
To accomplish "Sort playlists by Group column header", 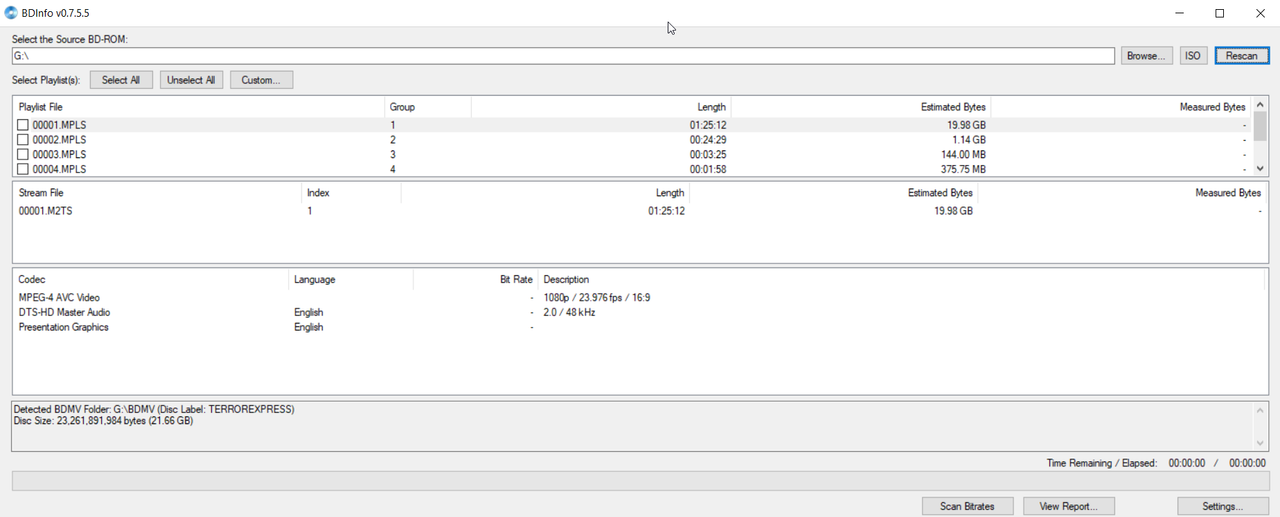I will (428, 107).
